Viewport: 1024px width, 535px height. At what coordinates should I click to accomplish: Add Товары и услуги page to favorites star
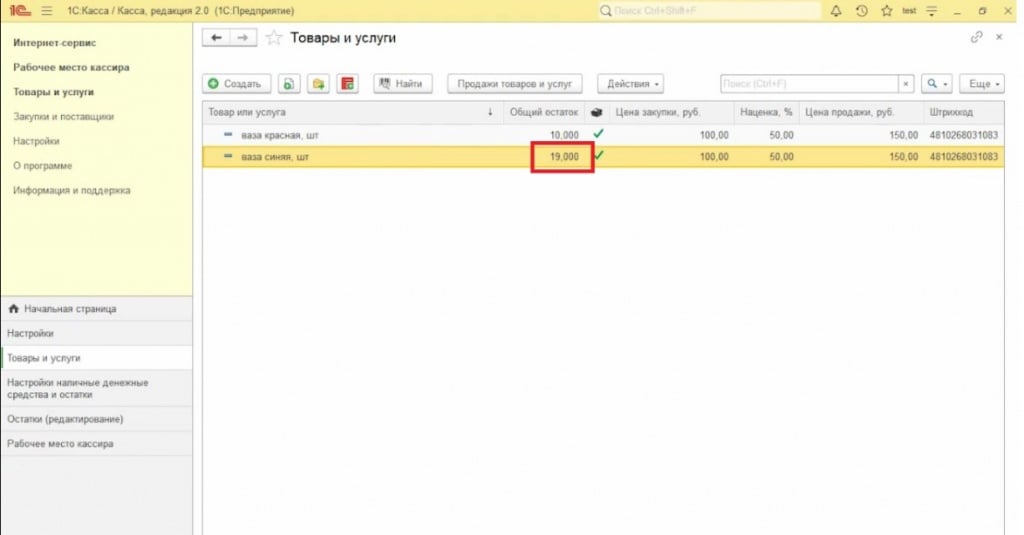point(274,38)
